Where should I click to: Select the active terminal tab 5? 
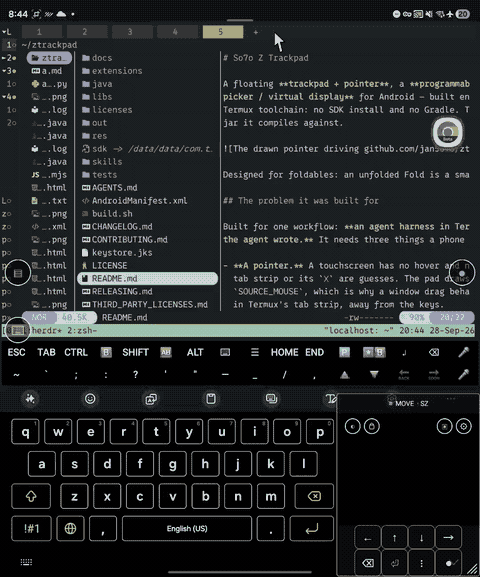(223, 32)
